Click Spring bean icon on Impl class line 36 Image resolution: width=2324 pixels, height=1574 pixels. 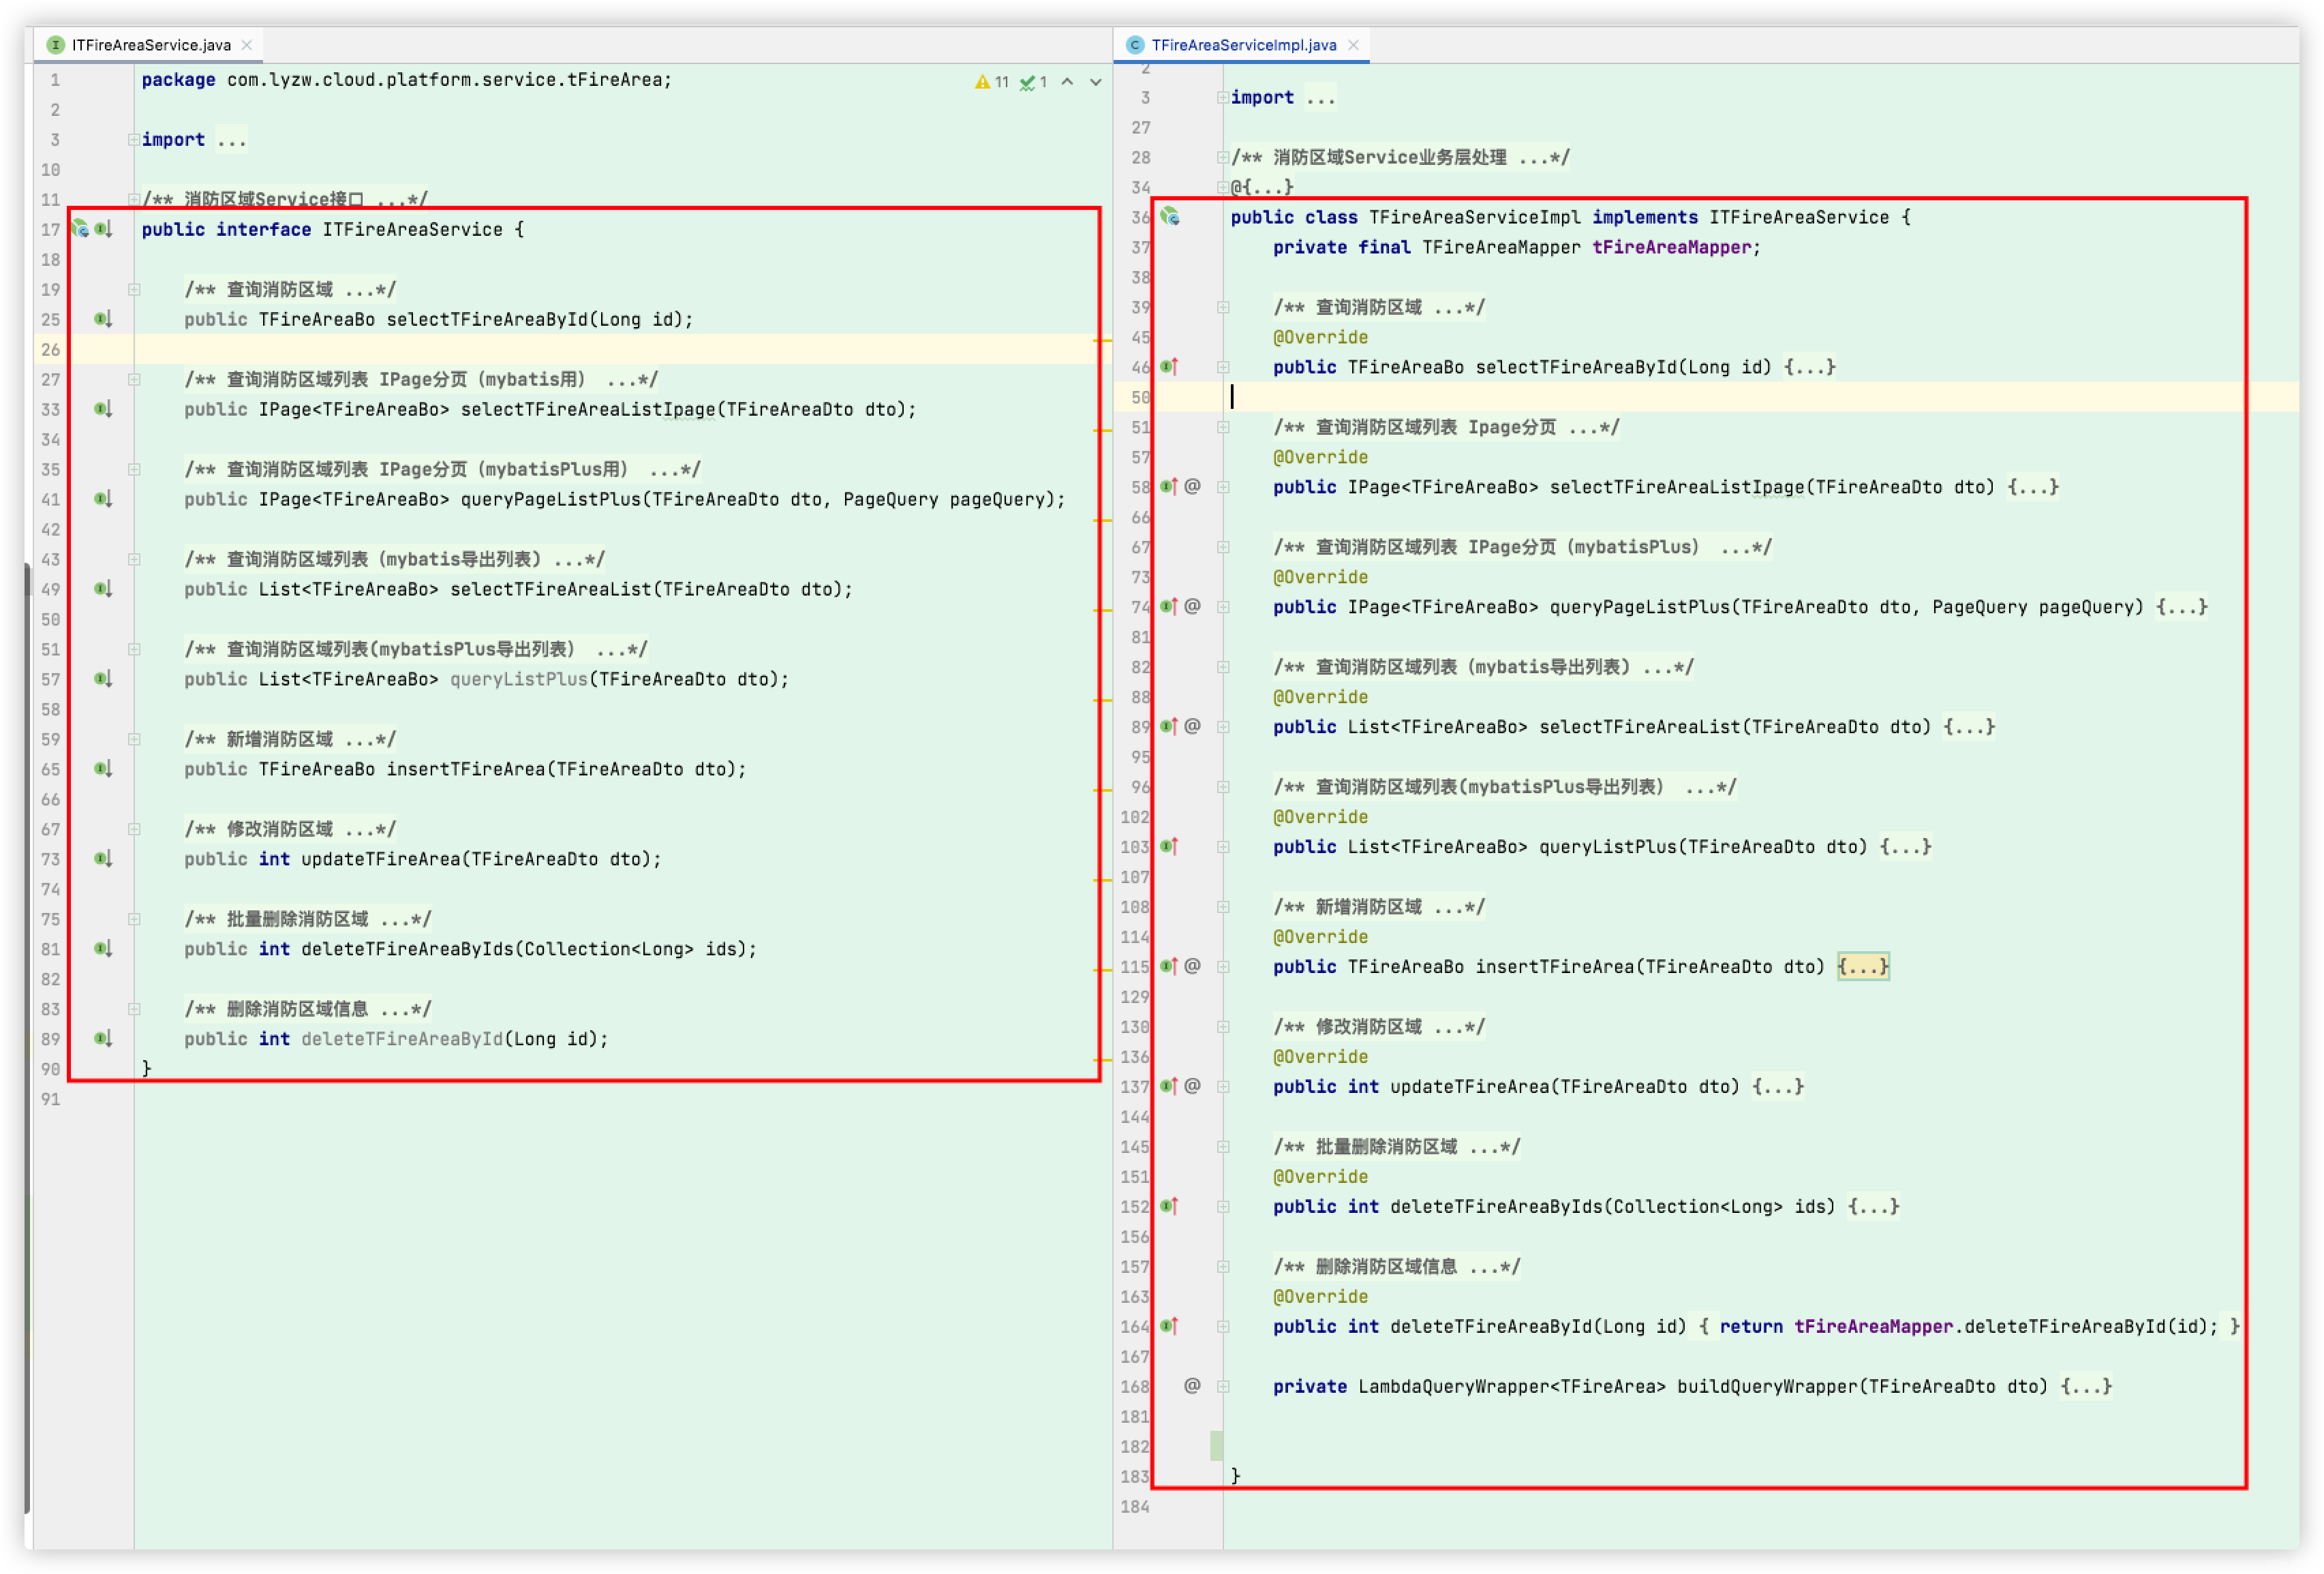[1170, 217]
